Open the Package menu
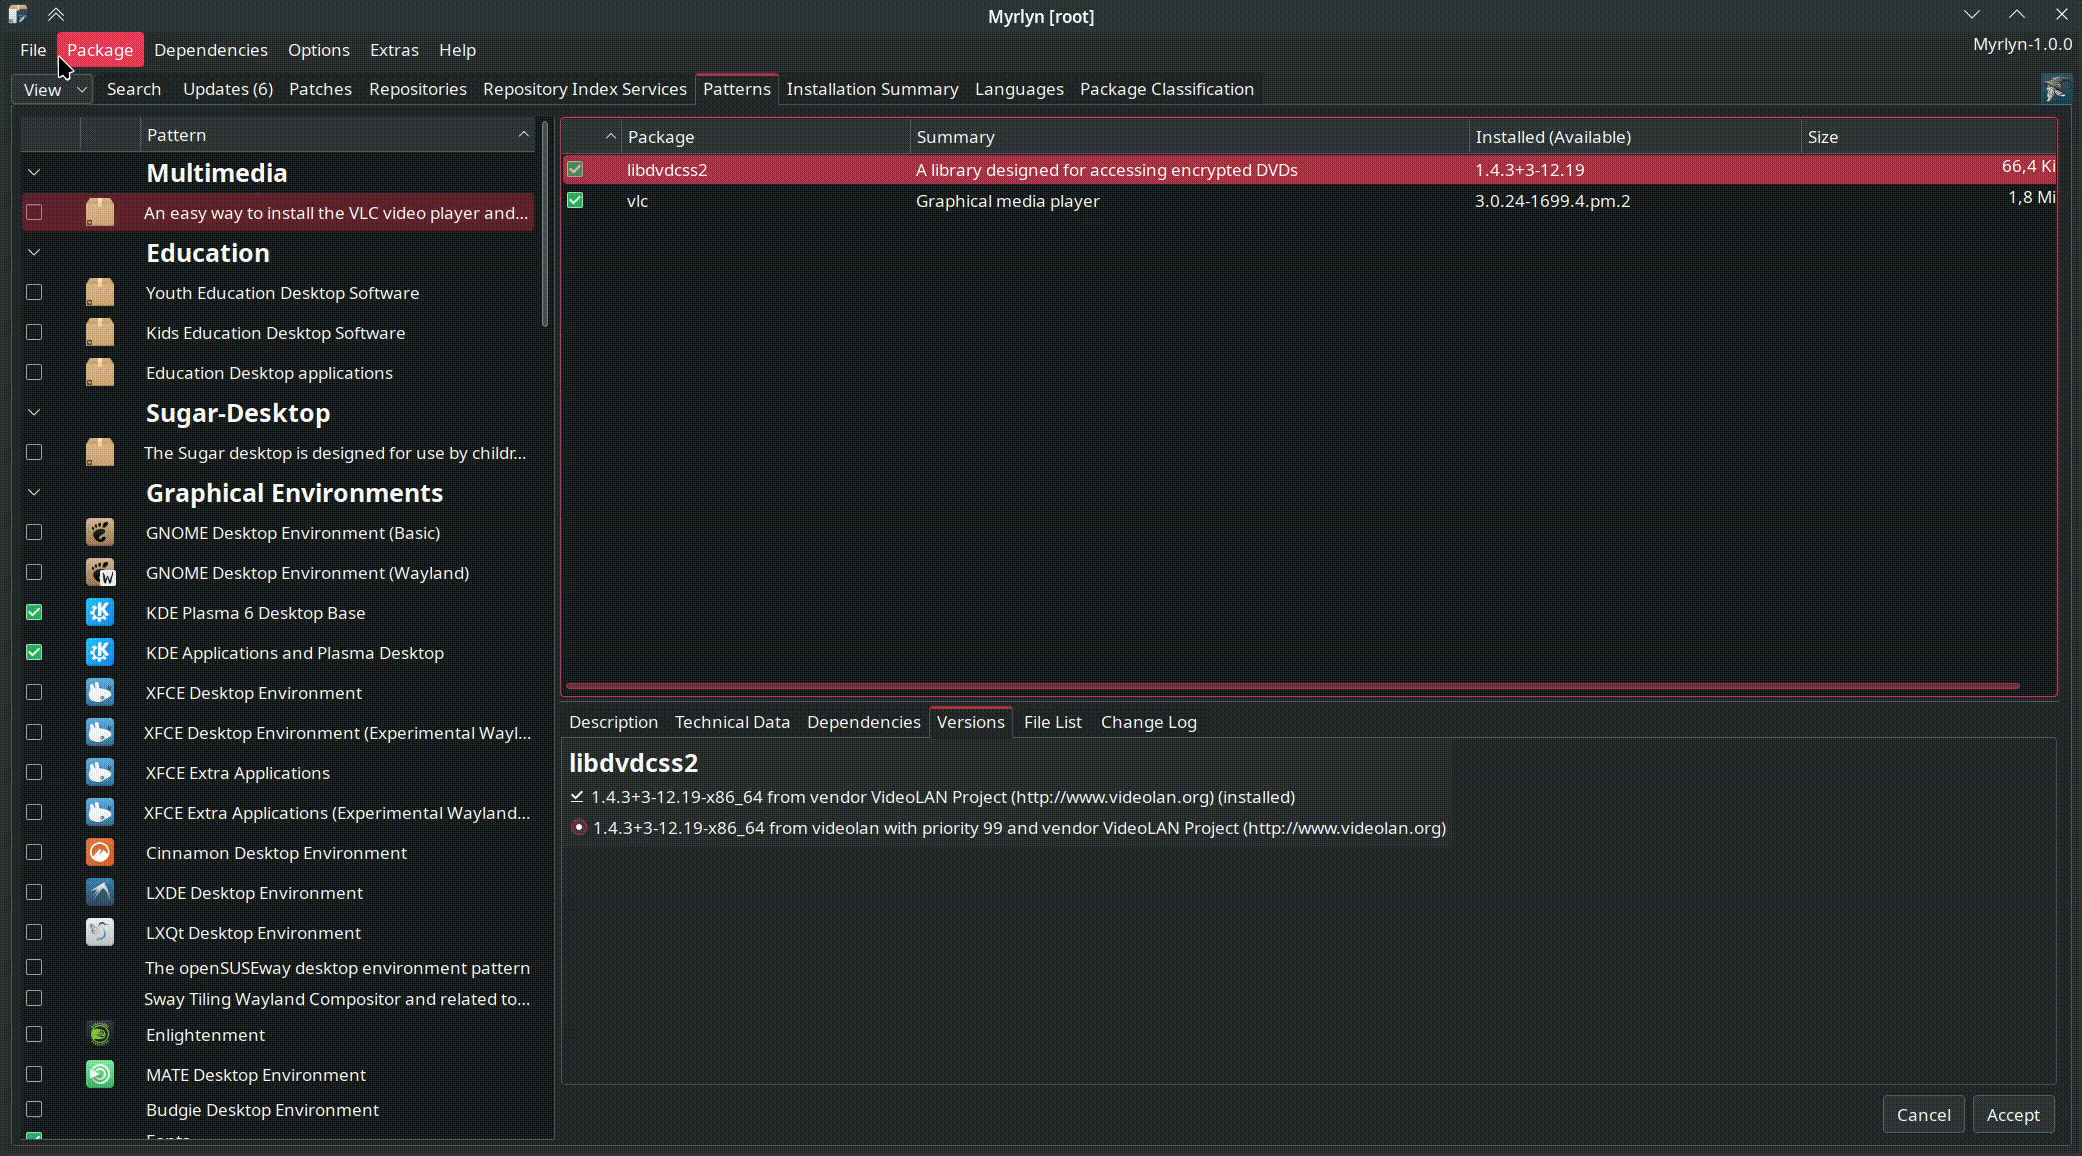 [100, 50]
